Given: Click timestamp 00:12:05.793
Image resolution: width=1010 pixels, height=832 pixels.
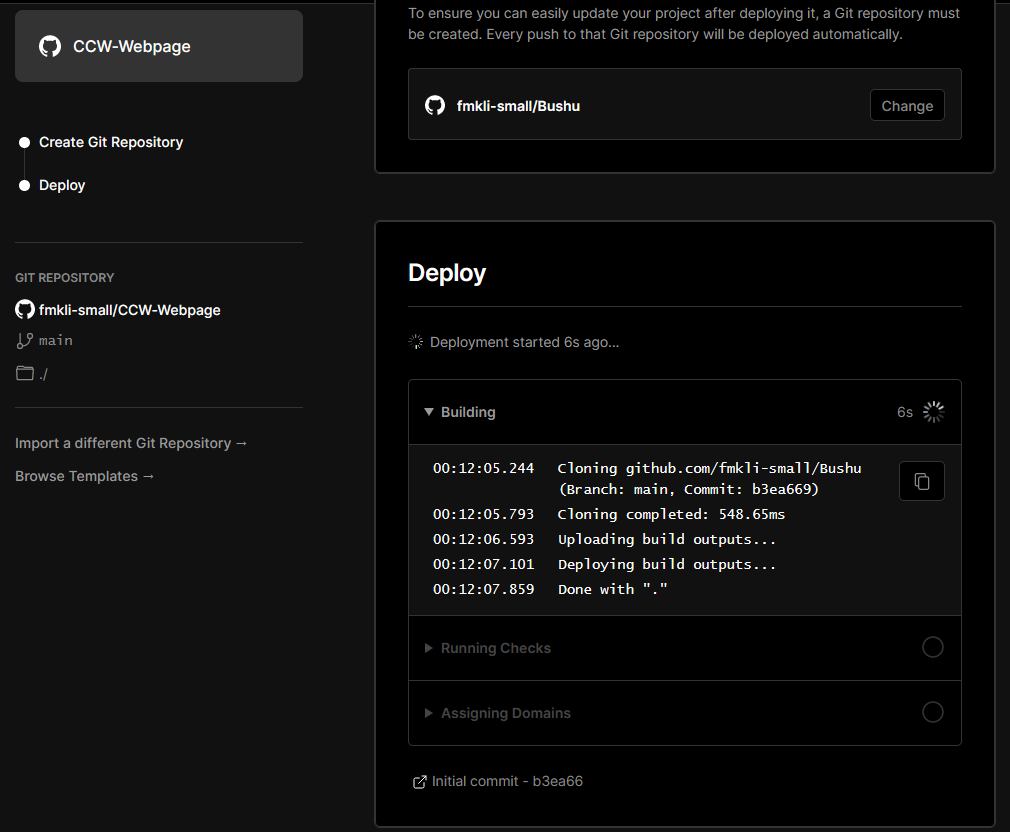Looking at the screenshot, I should click(483, 514).
